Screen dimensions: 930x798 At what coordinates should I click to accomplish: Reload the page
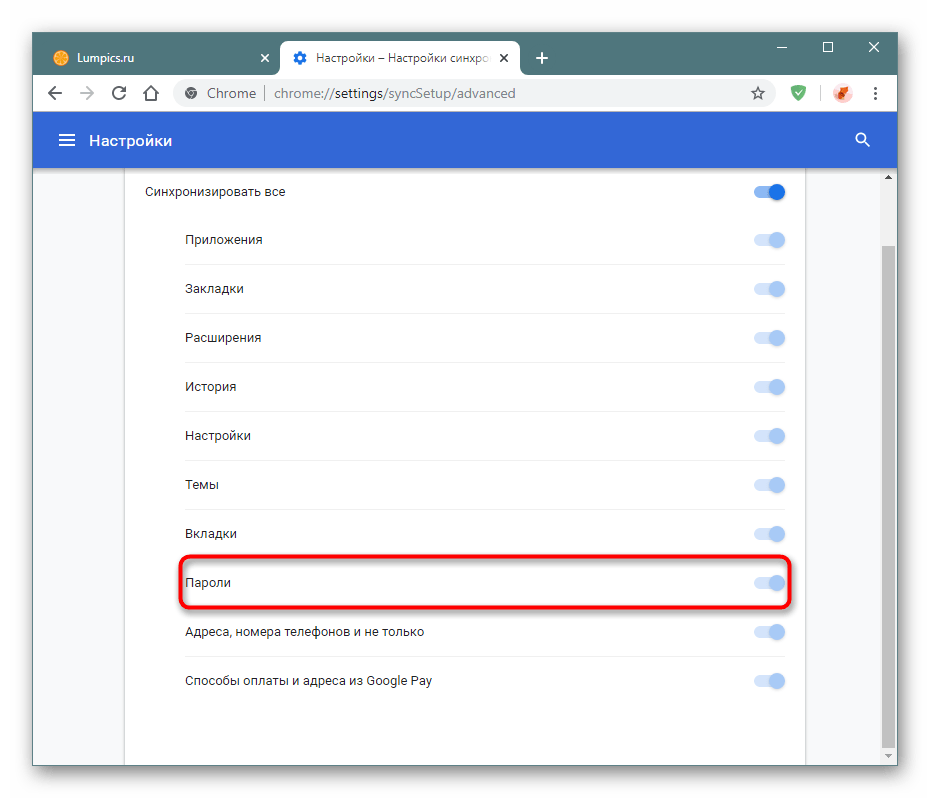click(119, 93)
